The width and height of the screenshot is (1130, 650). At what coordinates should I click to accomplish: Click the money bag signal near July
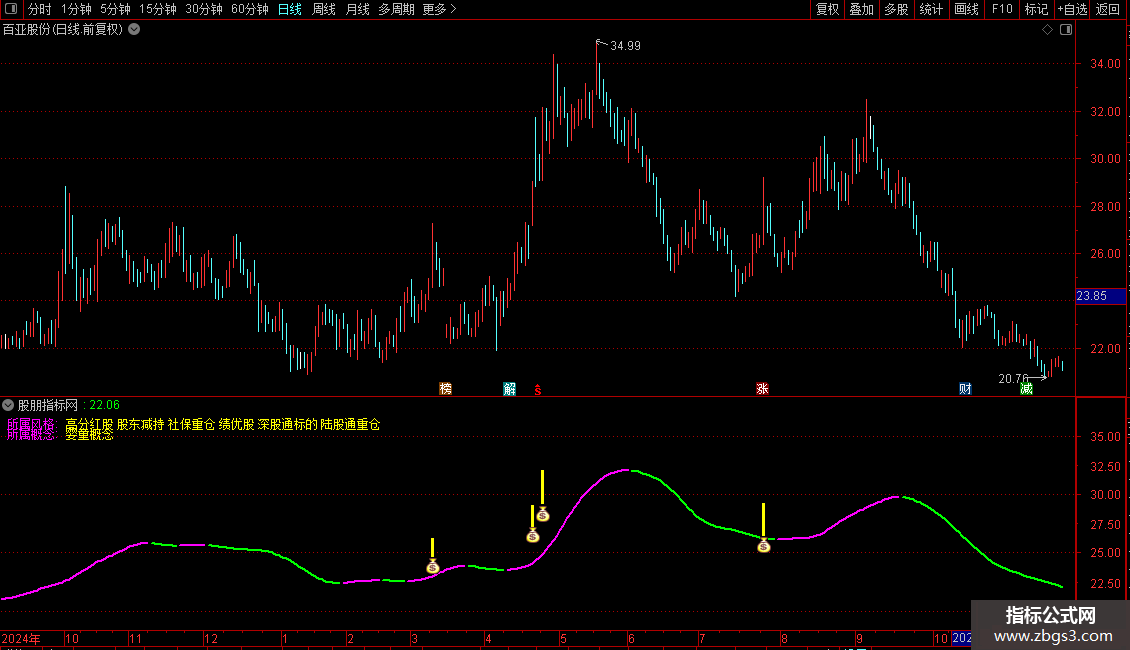point(763,546)
